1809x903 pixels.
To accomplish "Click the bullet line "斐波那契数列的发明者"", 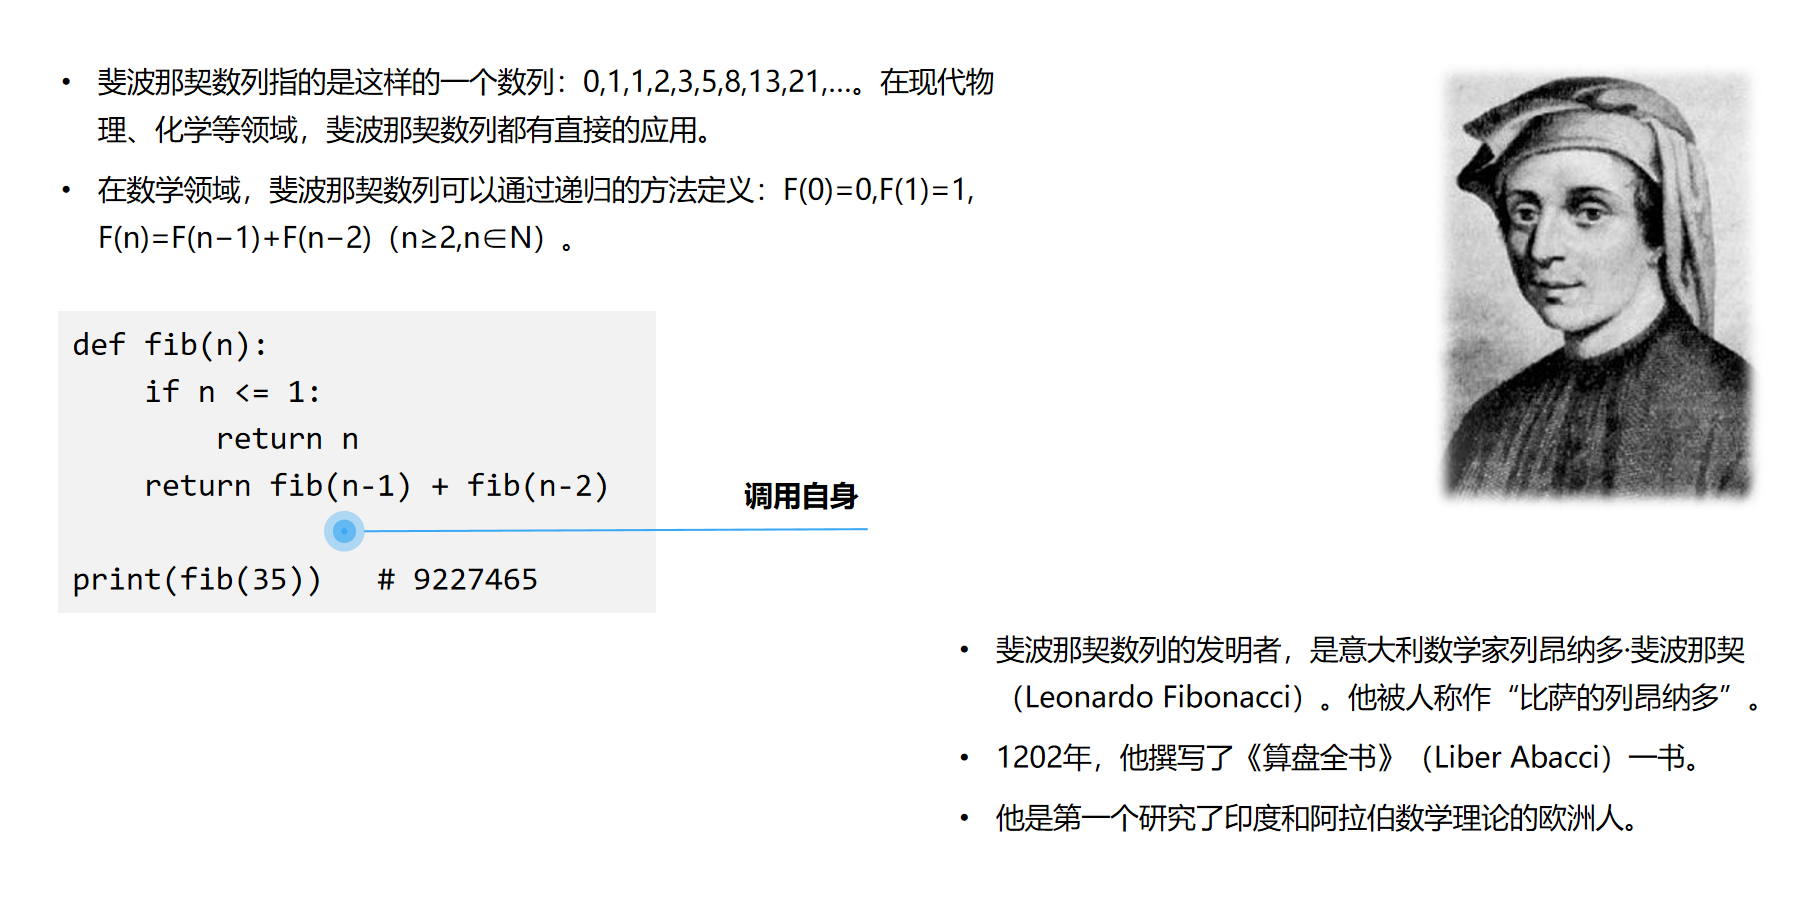I will [x=1137, y=650].
